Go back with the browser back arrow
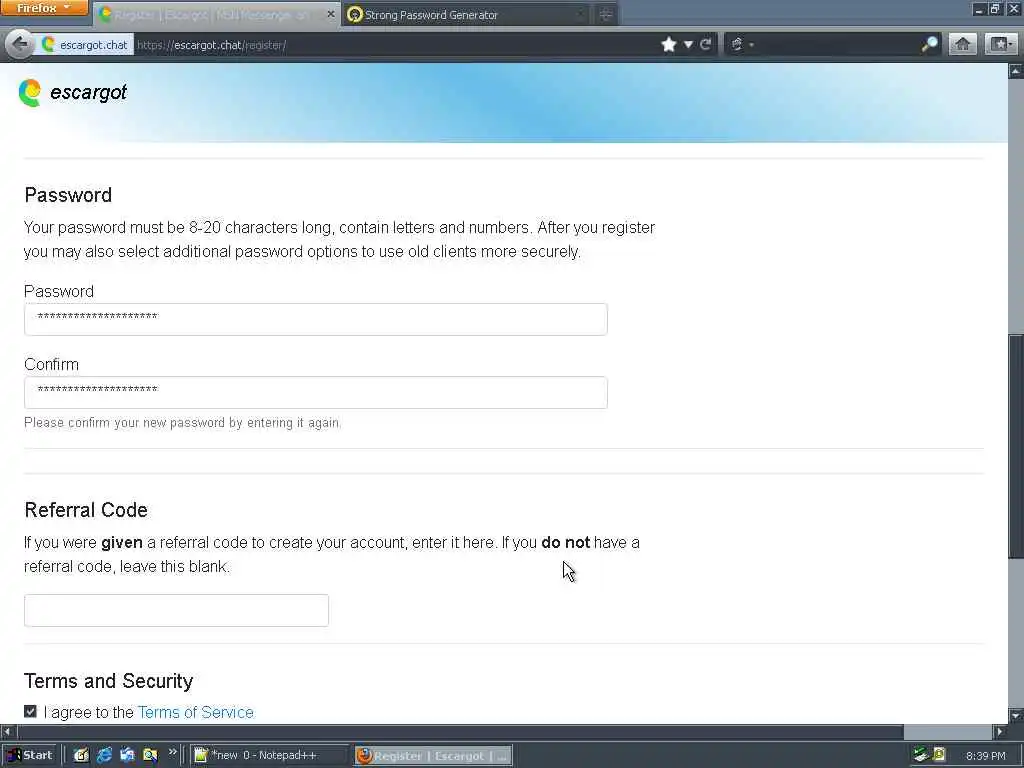Image resolution: width=1024 pixels, height=768 pixels. [20, 44]
